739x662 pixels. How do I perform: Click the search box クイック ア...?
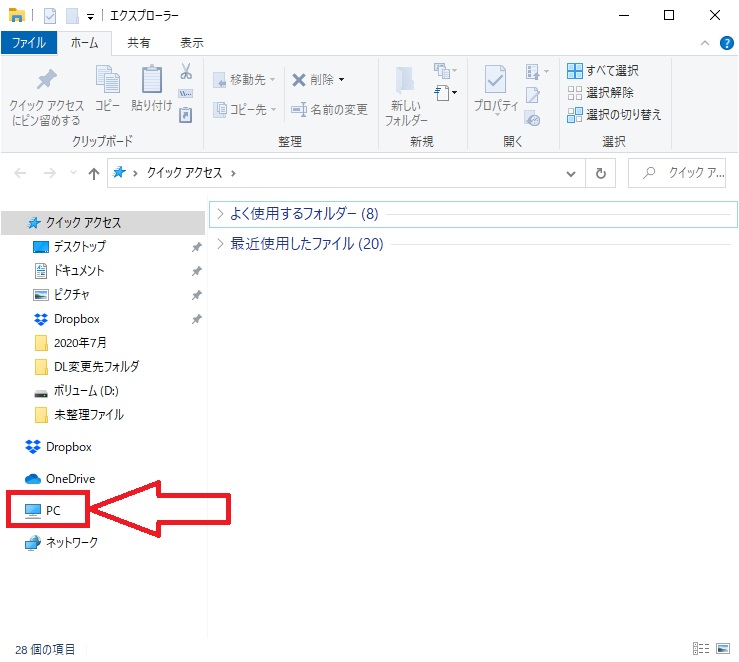677,173
